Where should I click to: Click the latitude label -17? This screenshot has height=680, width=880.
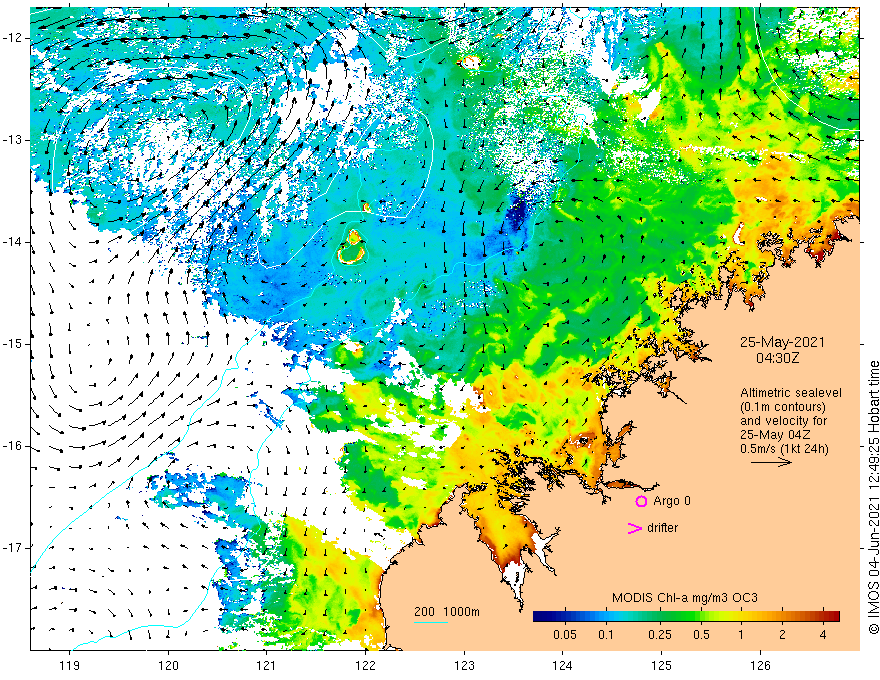(x=13, y=548)
